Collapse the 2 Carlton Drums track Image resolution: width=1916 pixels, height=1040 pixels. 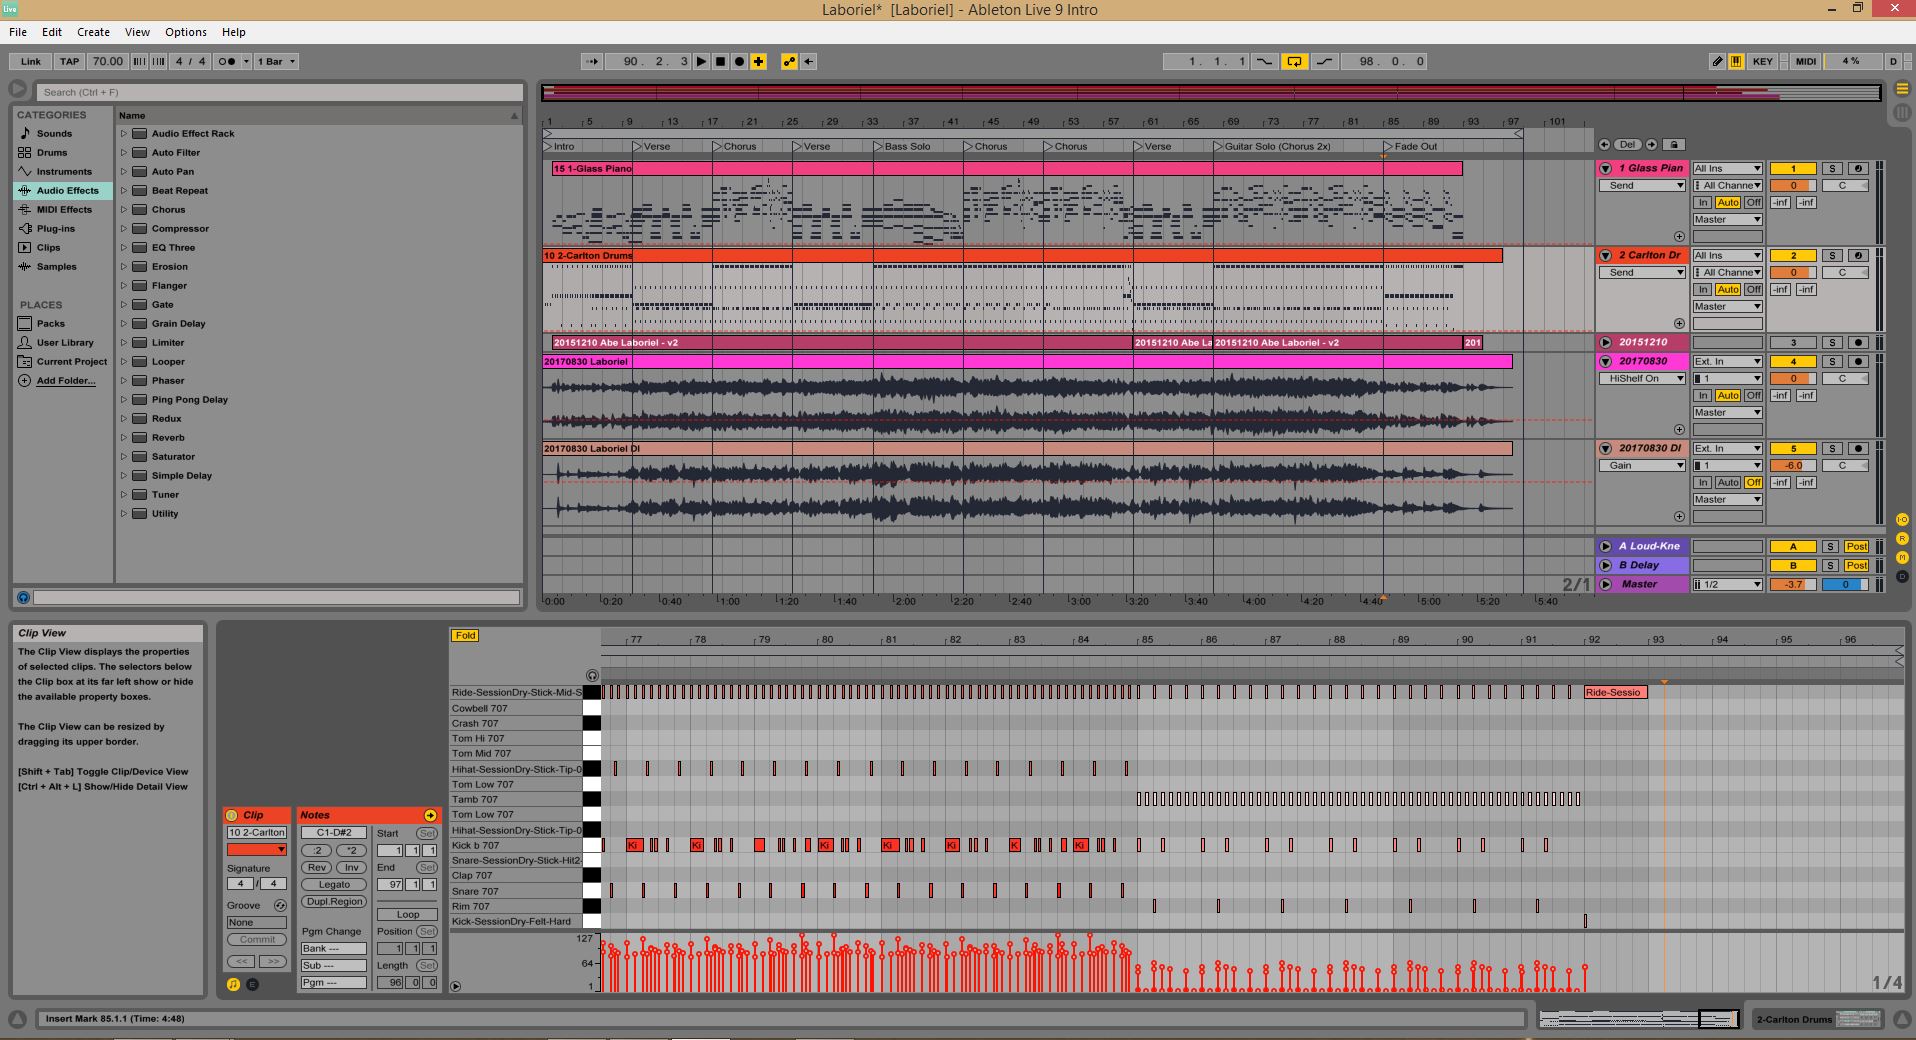[x=1605, y=256]
